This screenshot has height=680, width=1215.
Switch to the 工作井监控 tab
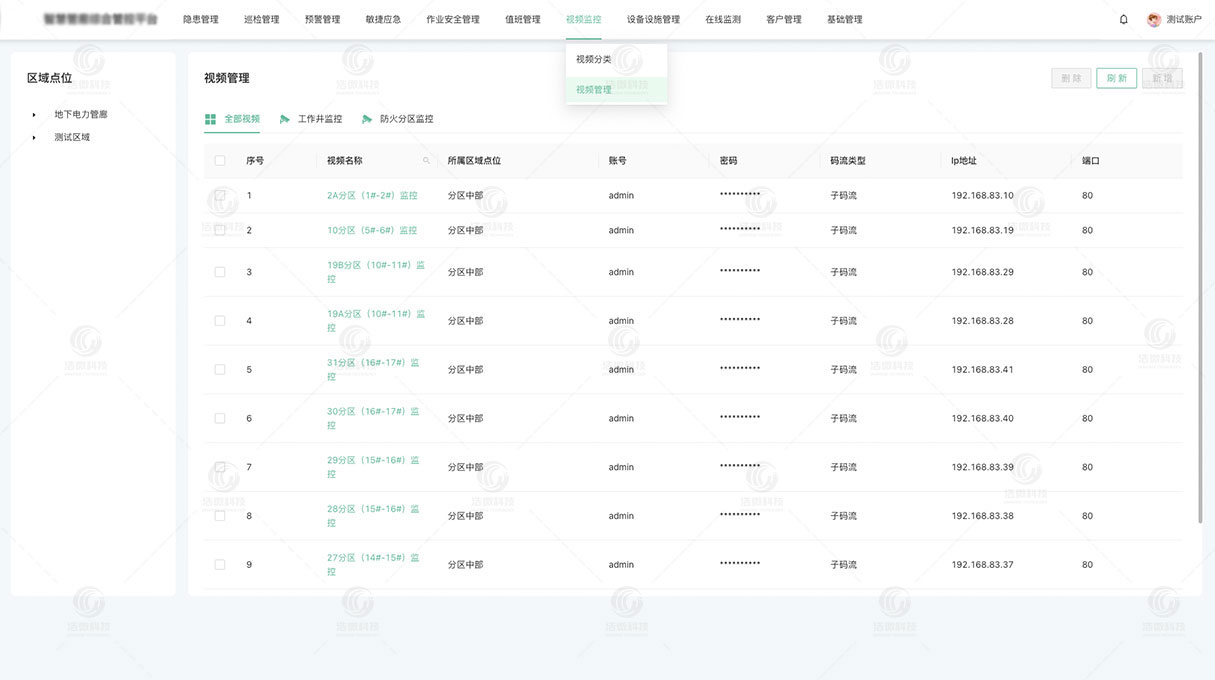pyautogui.click(x=318, y=118)
